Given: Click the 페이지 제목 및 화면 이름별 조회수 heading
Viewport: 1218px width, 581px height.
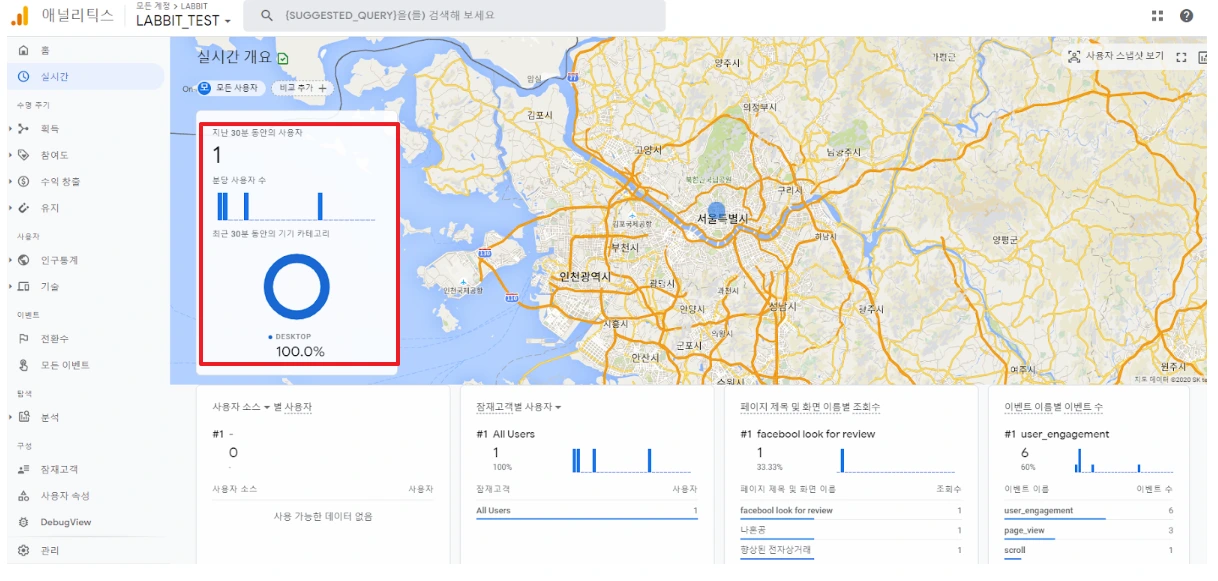Looking at the screenshot, I should (809, 407).
